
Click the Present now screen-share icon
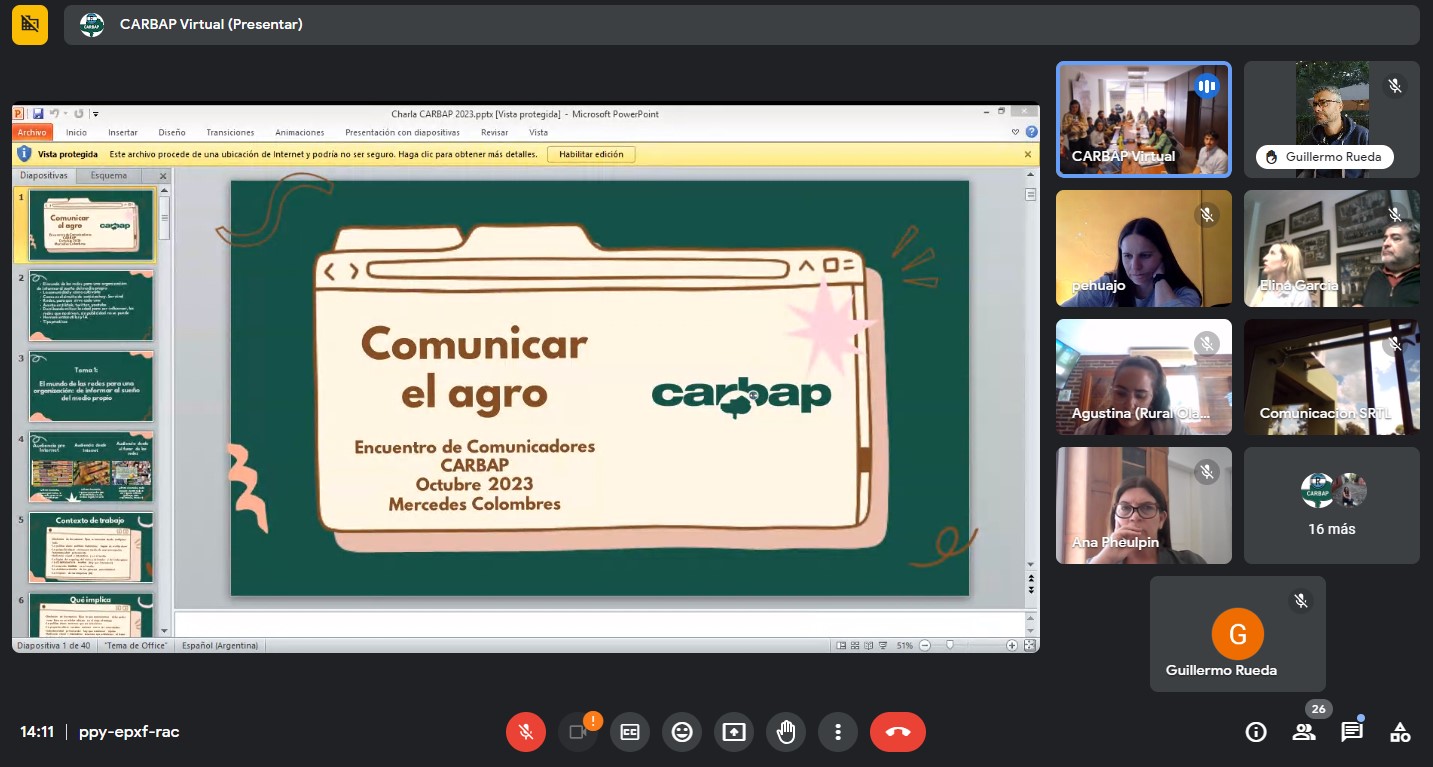pos(734,732)
